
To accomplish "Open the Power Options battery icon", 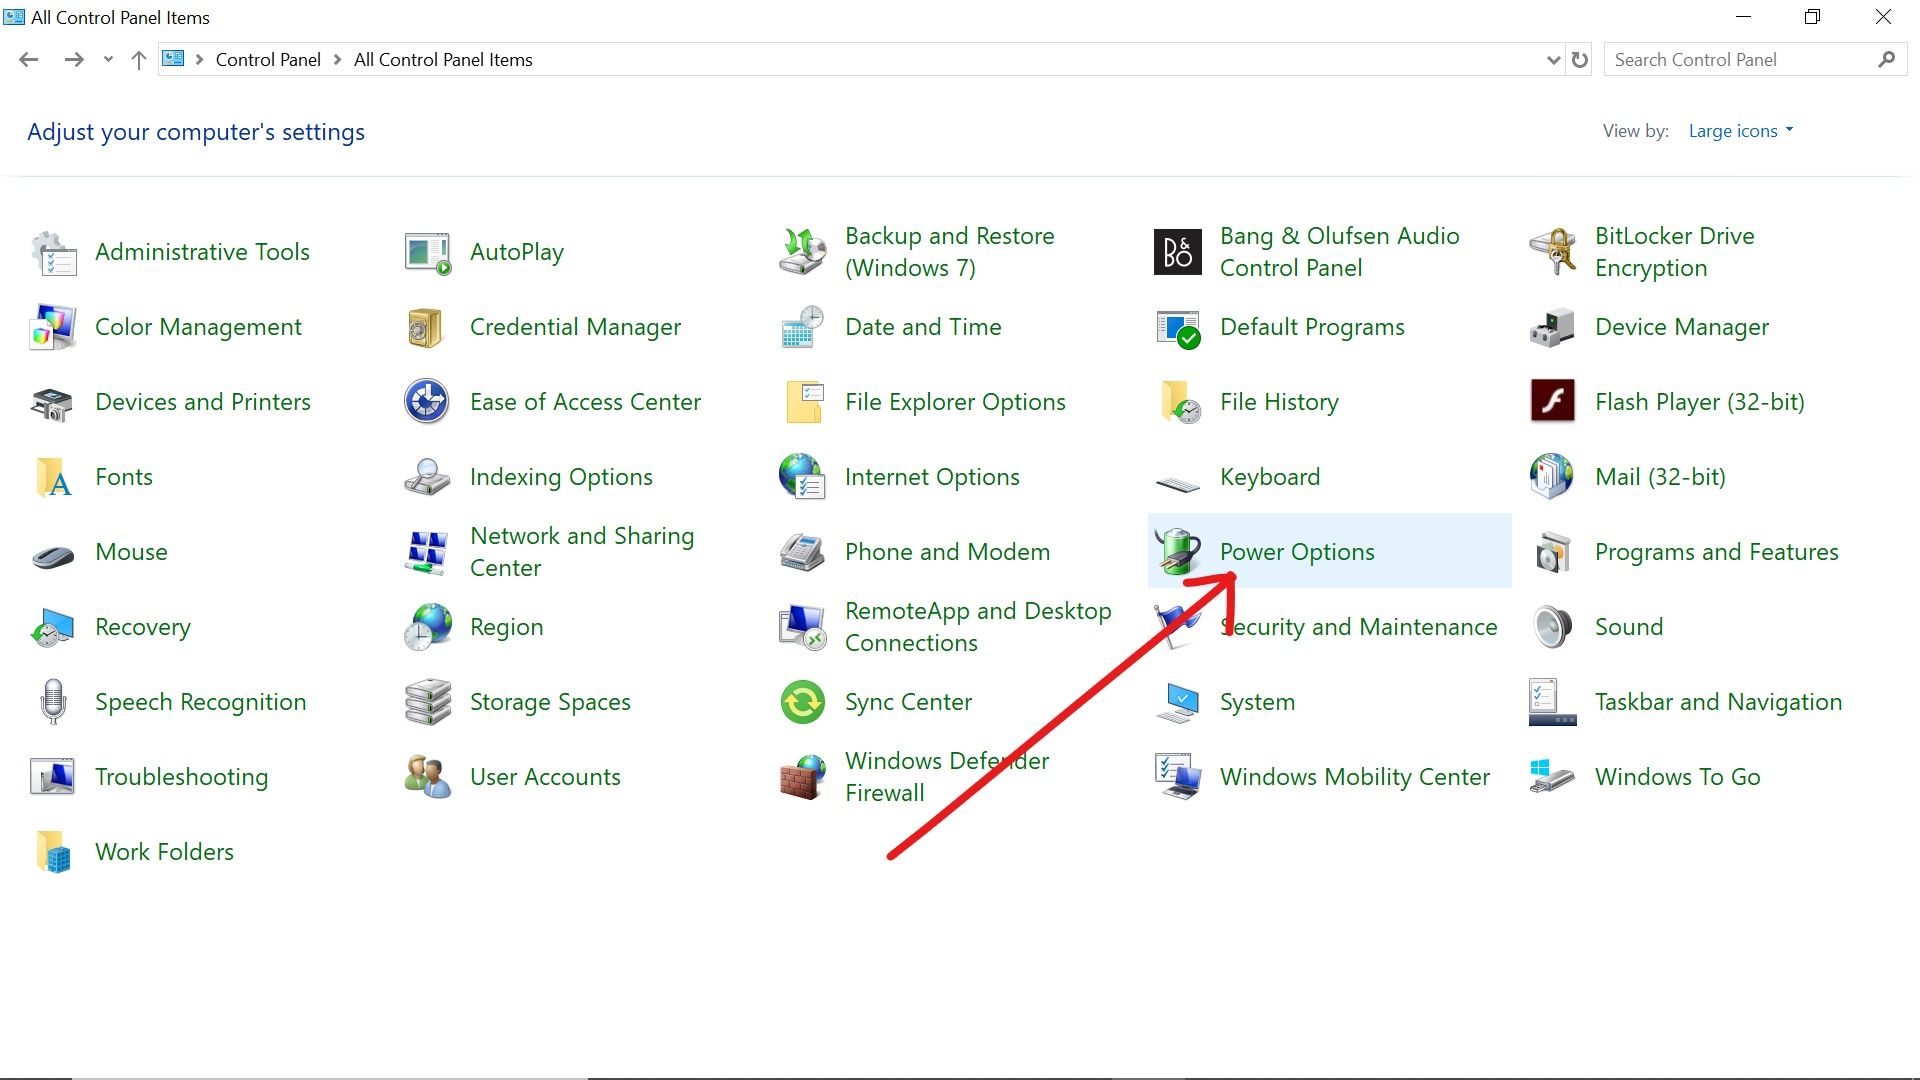I will pos(1177,551).
